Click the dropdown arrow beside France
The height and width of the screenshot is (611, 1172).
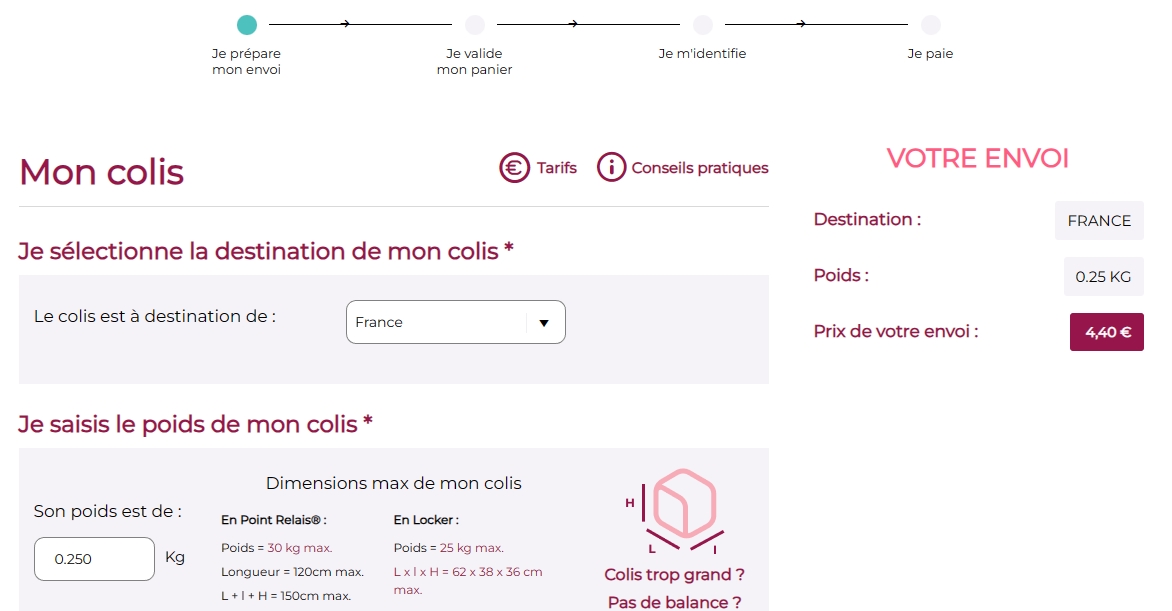tap(544, 323)
